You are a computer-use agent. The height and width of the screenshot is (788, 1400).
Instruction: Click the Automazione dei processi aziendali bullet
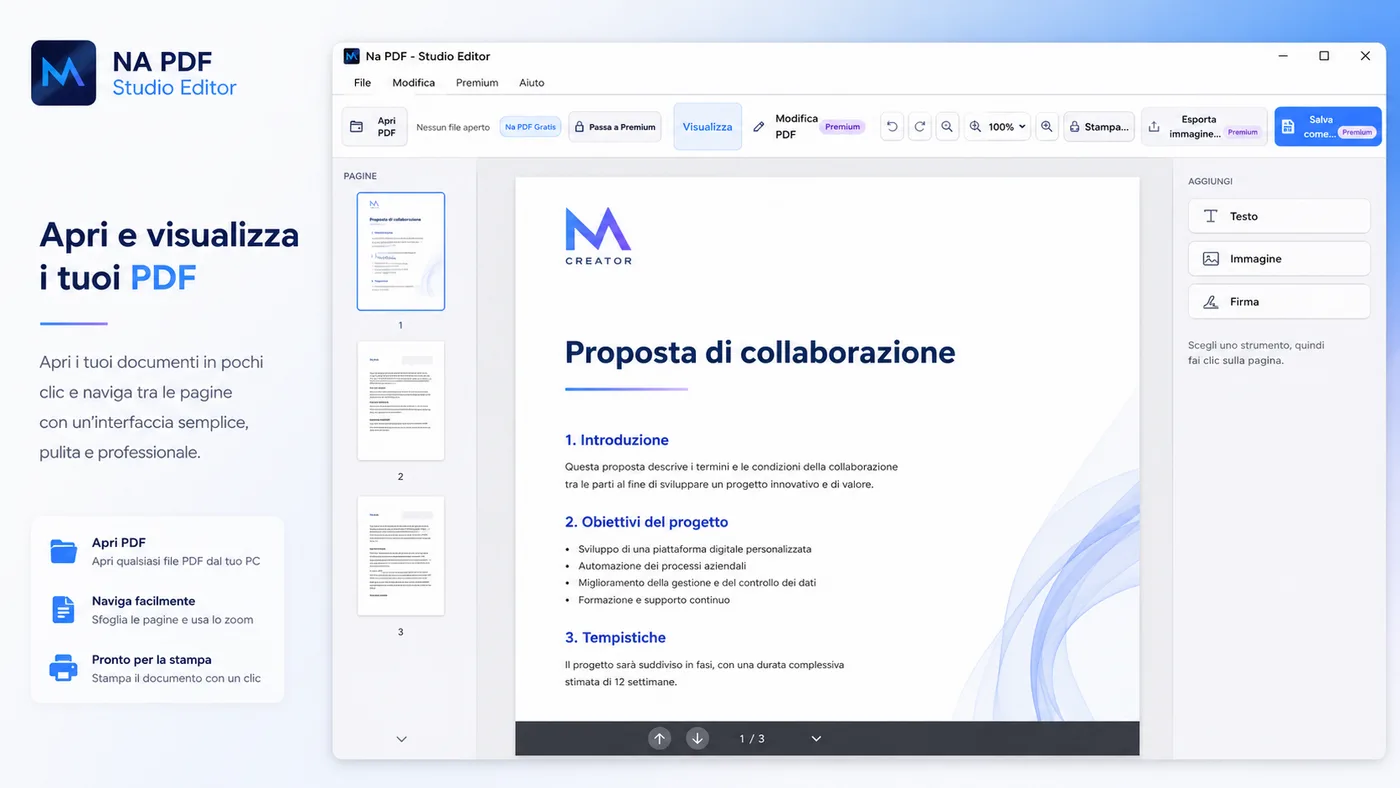(x=662, y=566)
